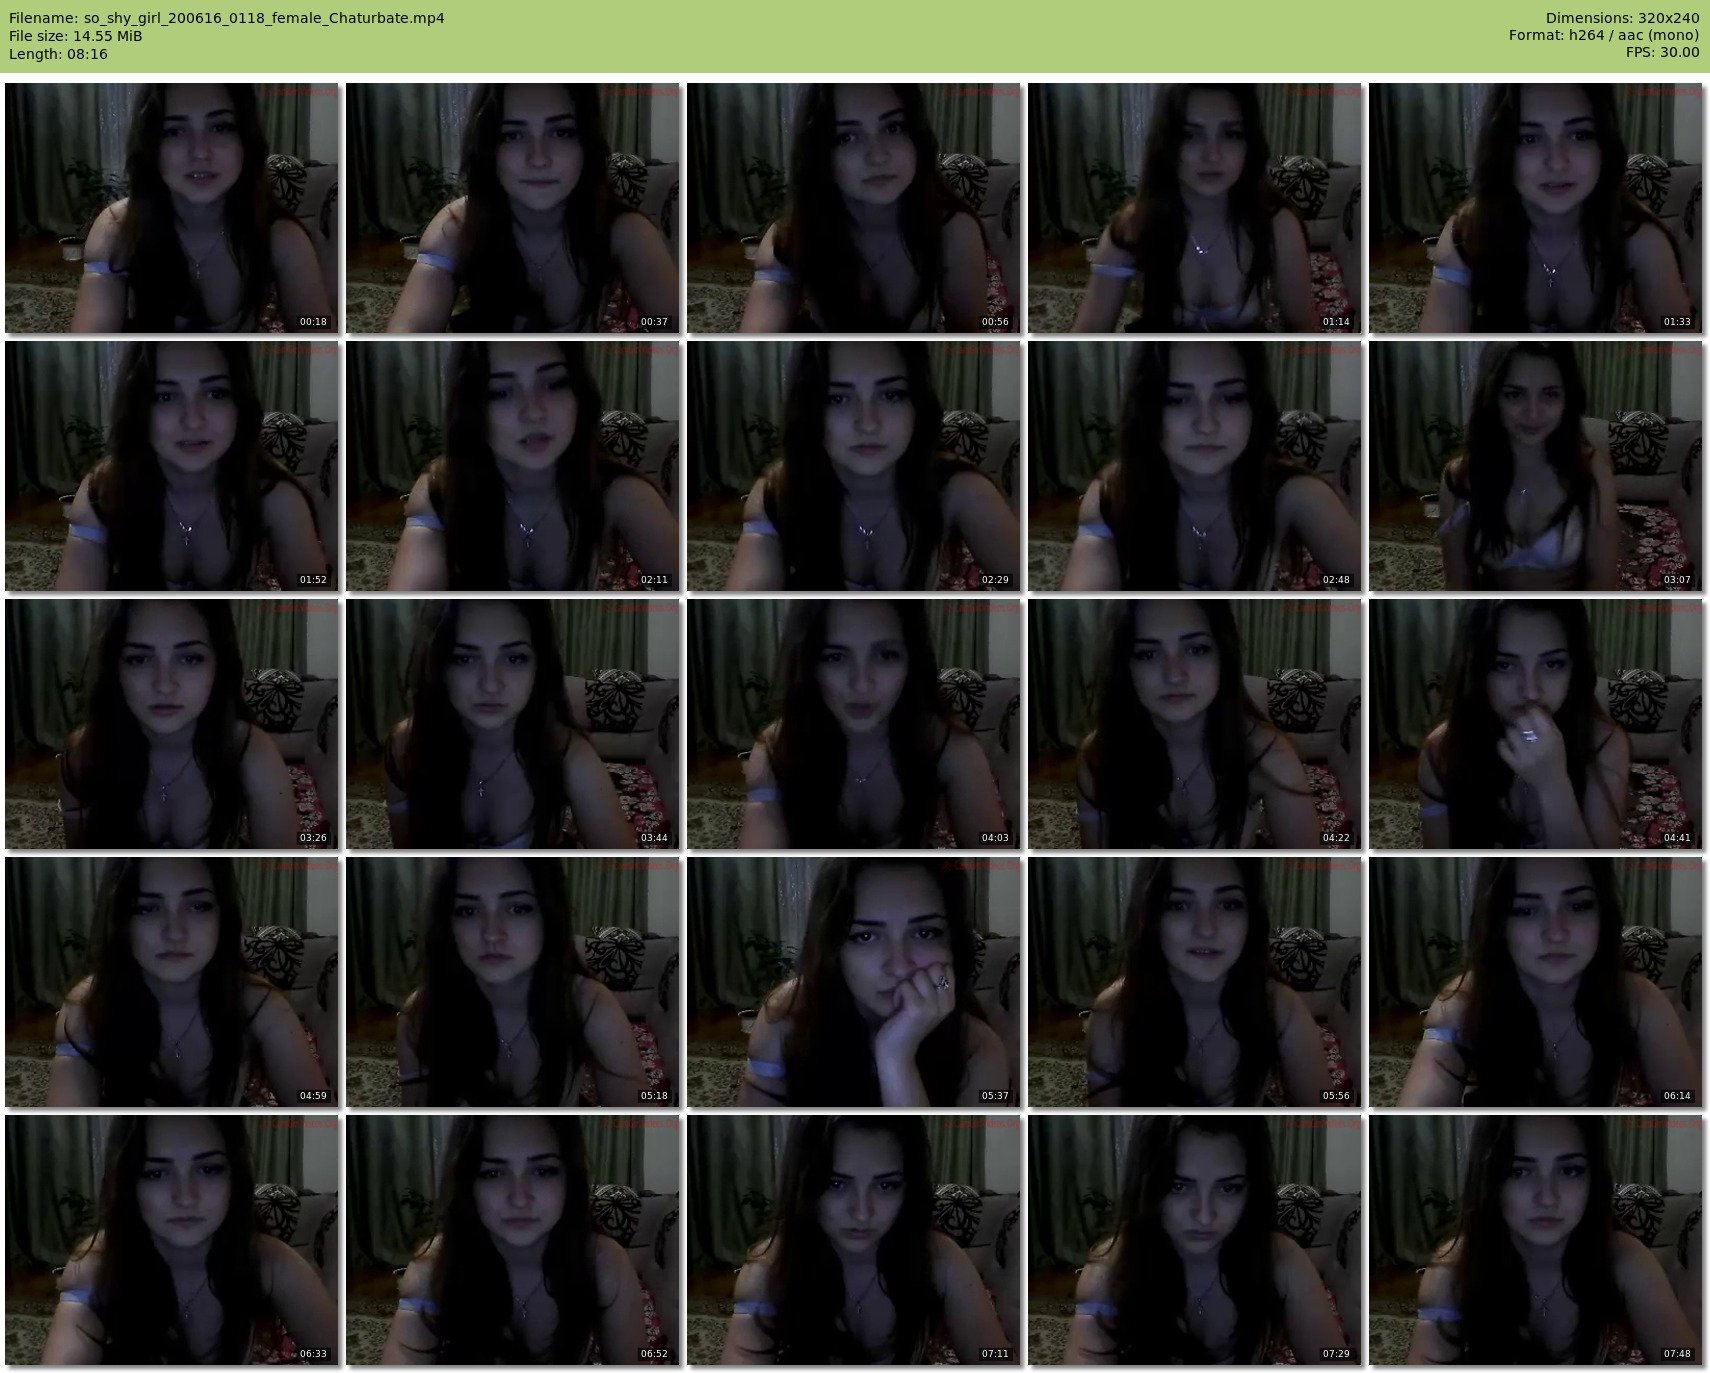Screen dimensions: 1710x1373
Task: Select the thumbnail timestamped 00:18
Action: pos(172,208)
